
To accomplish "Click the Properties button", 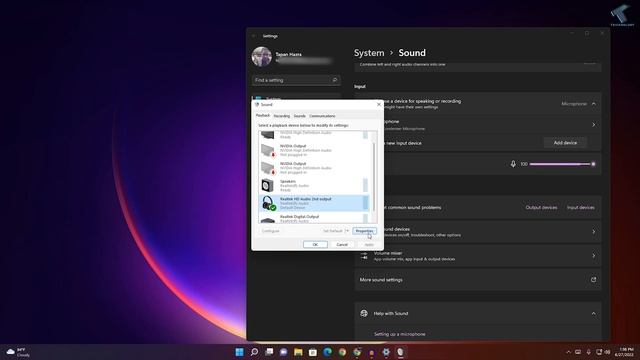I will [364, 231].
